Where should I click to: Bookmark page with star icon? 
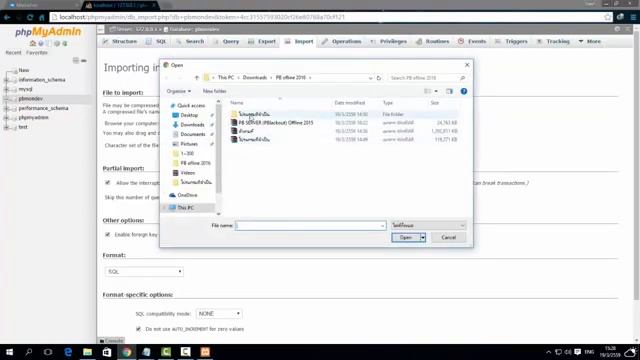pos(608,17)
